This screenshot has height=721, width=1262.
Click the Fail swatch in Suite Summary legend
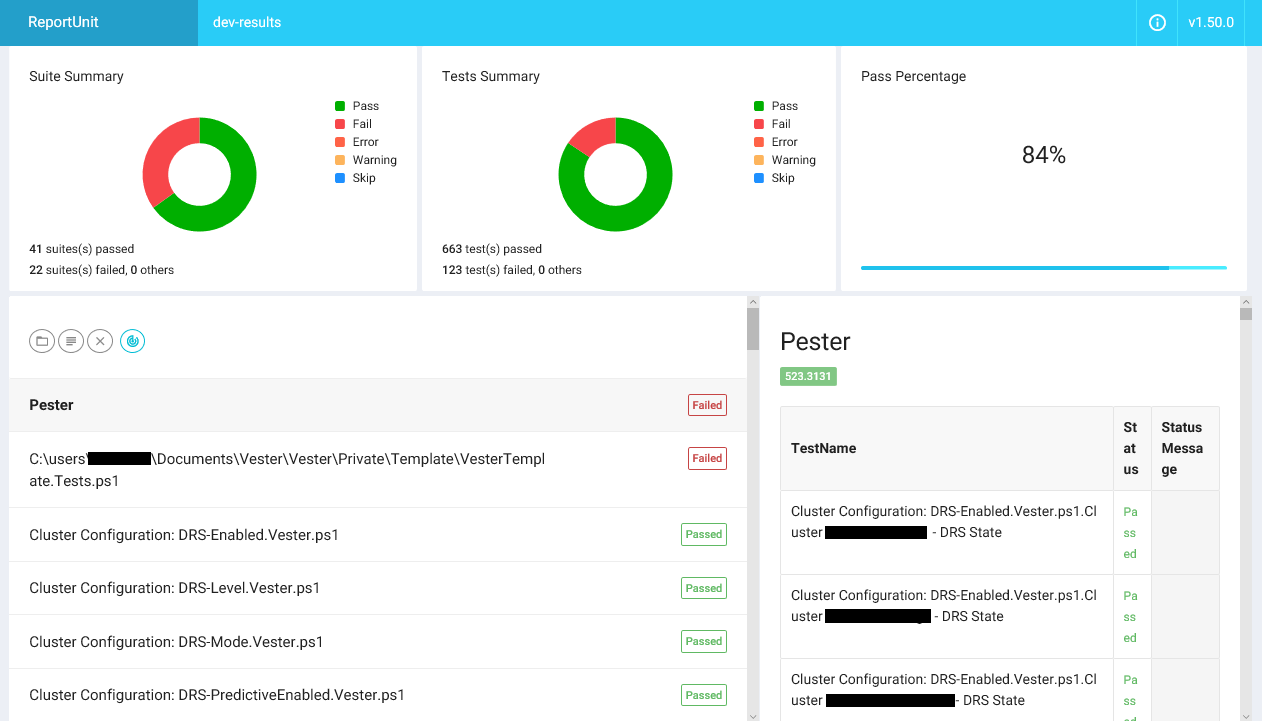340,124
